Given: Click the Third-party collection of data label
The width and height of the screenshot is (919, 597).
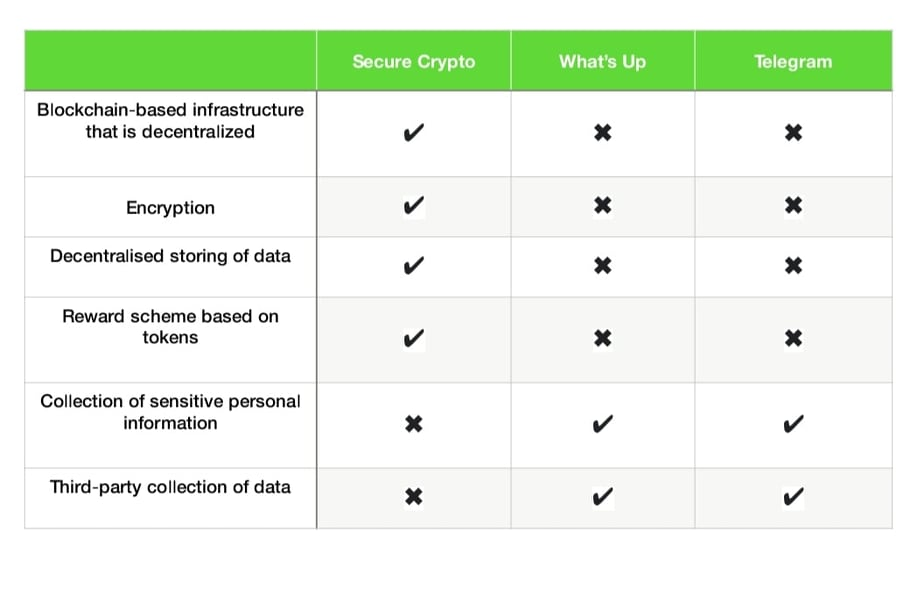Looking at the screenshot, I should coord(170,487).
